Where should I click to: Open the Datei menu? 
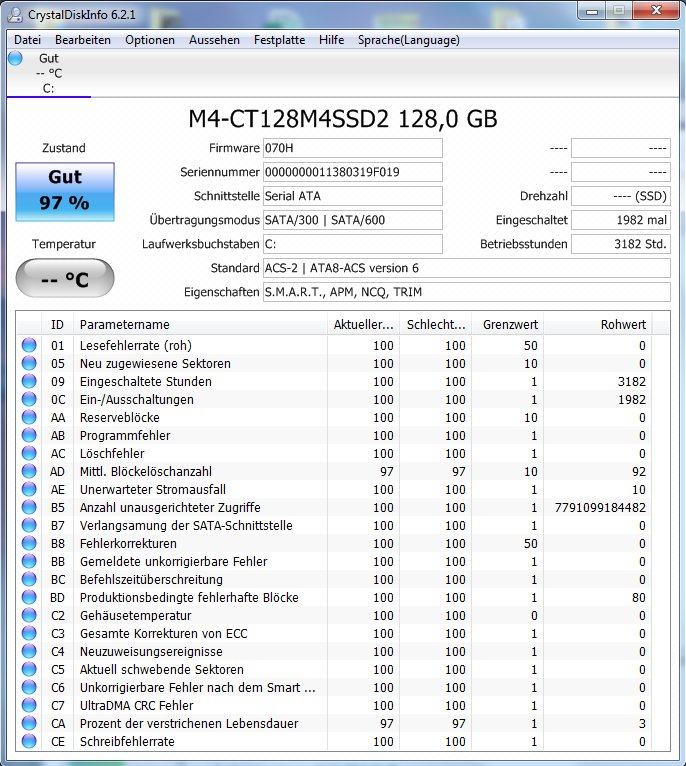point(27,40)
